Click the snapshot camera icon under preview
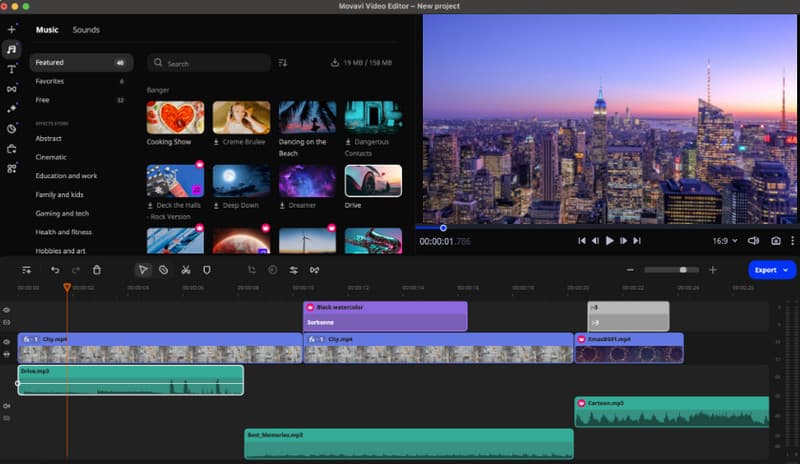This screenshot has width=800, height=464. 775,241
